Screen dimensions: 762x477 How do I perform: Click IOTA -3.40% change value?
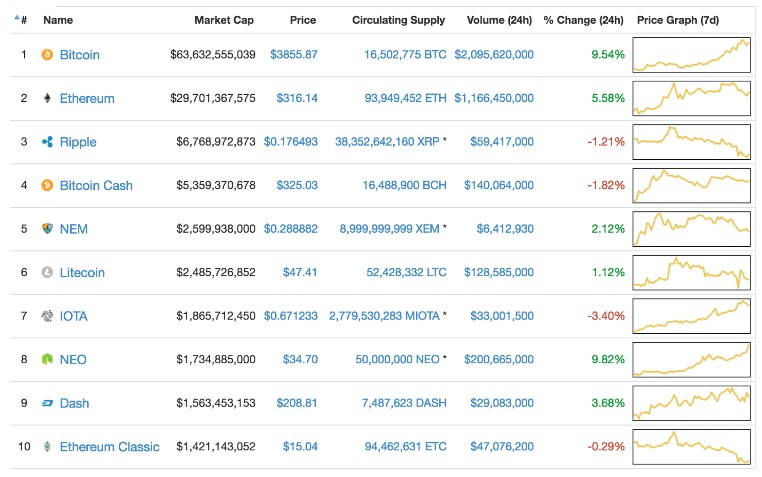tap(606, 316)
